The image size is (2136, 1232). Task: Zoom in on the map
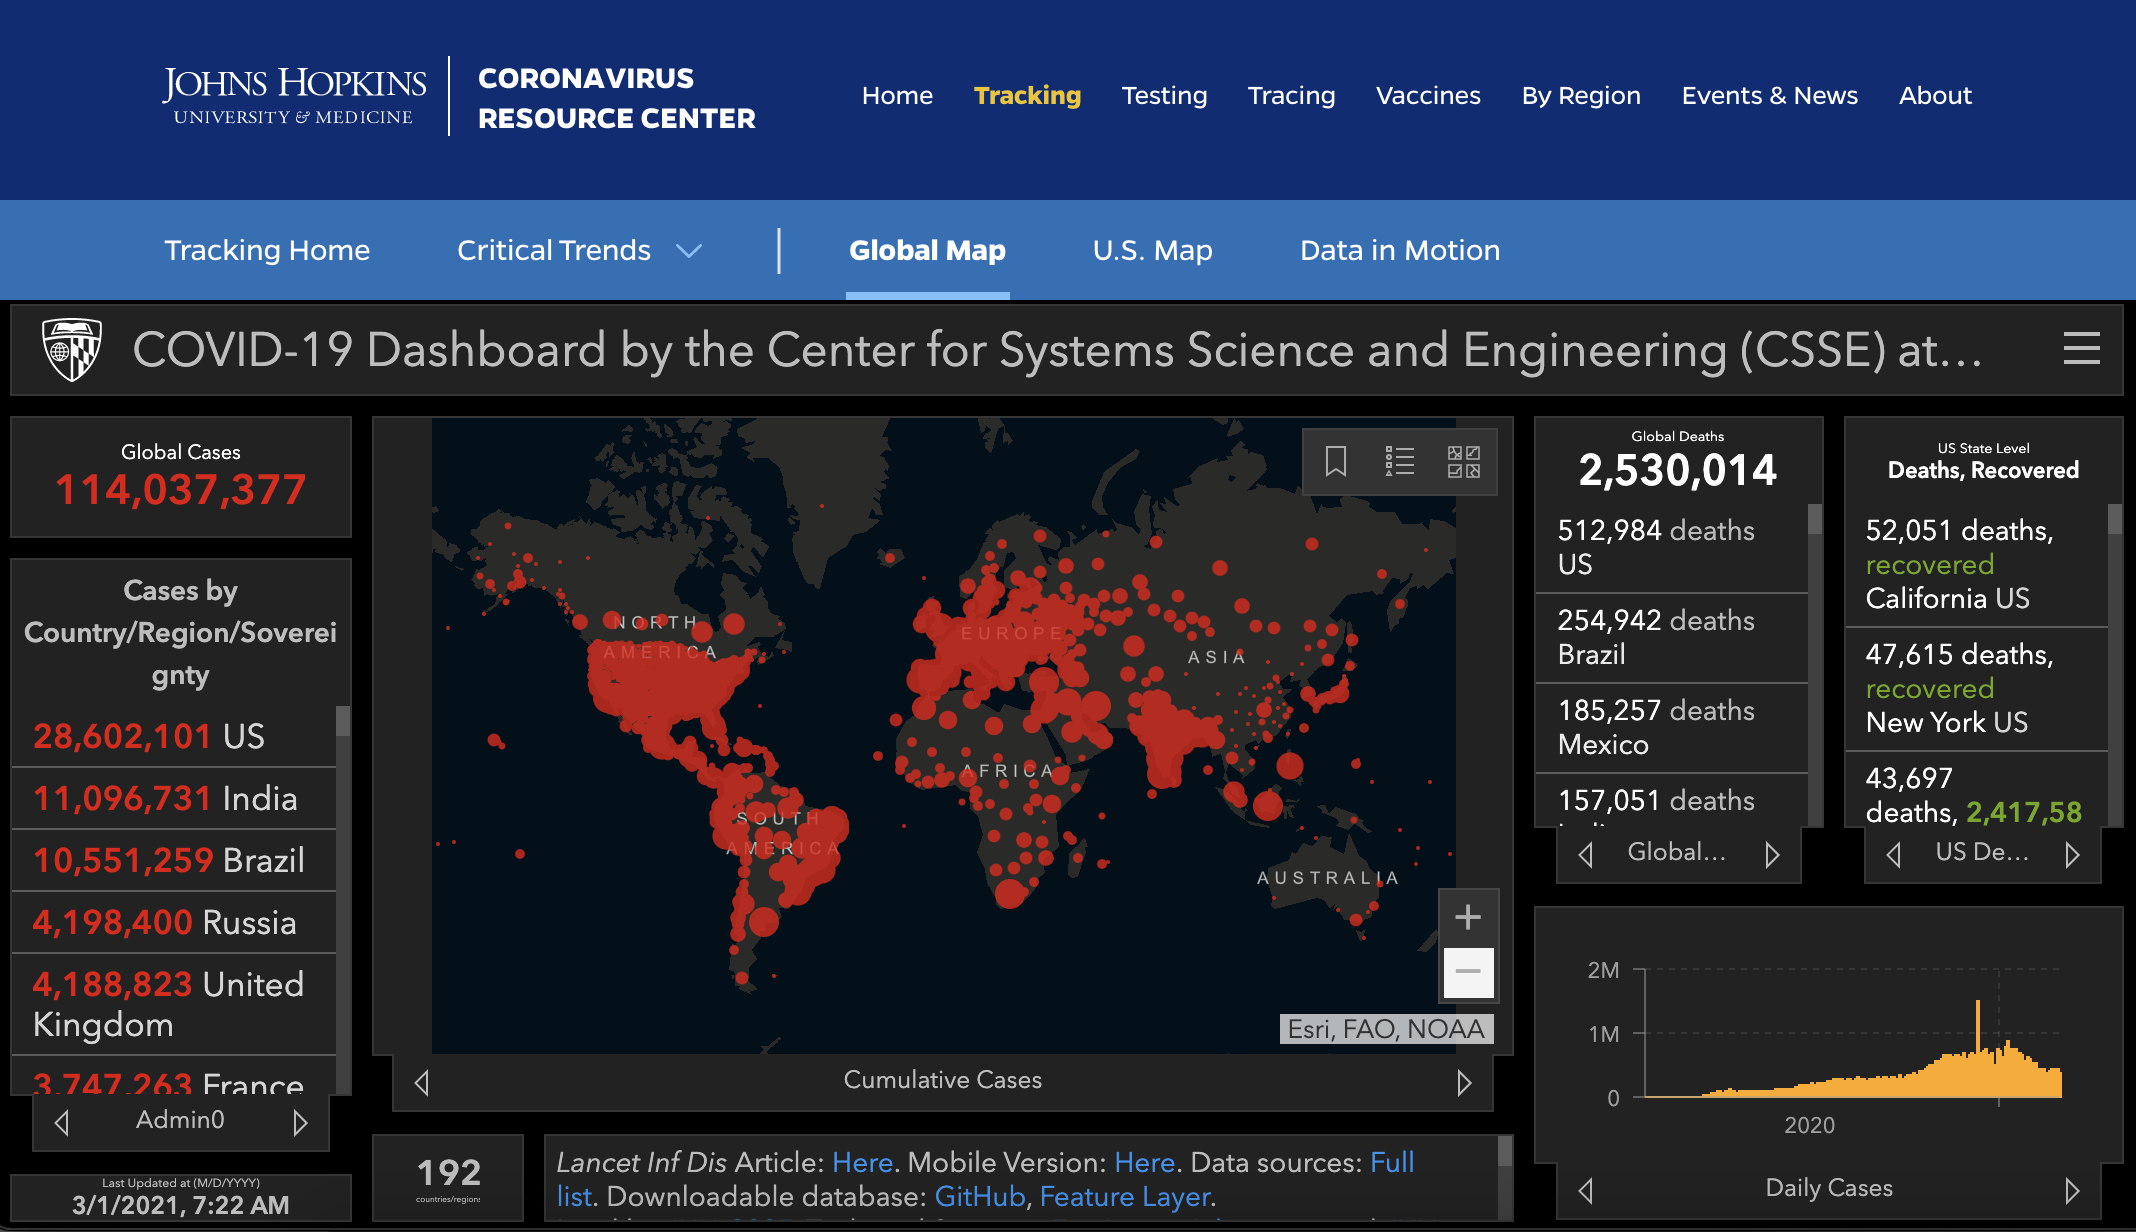click(x=1467, y=917)
